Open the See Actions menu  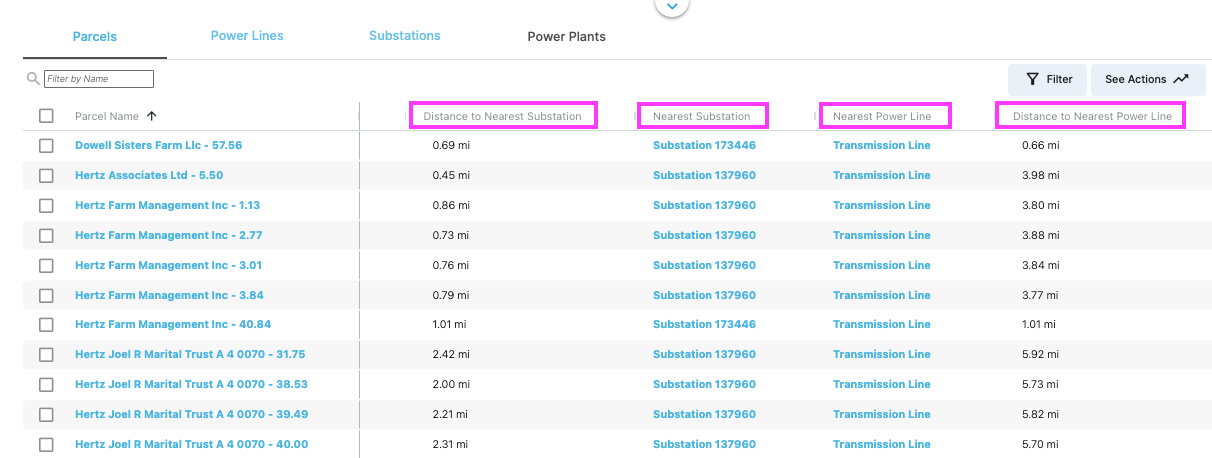pos(1147,79)
